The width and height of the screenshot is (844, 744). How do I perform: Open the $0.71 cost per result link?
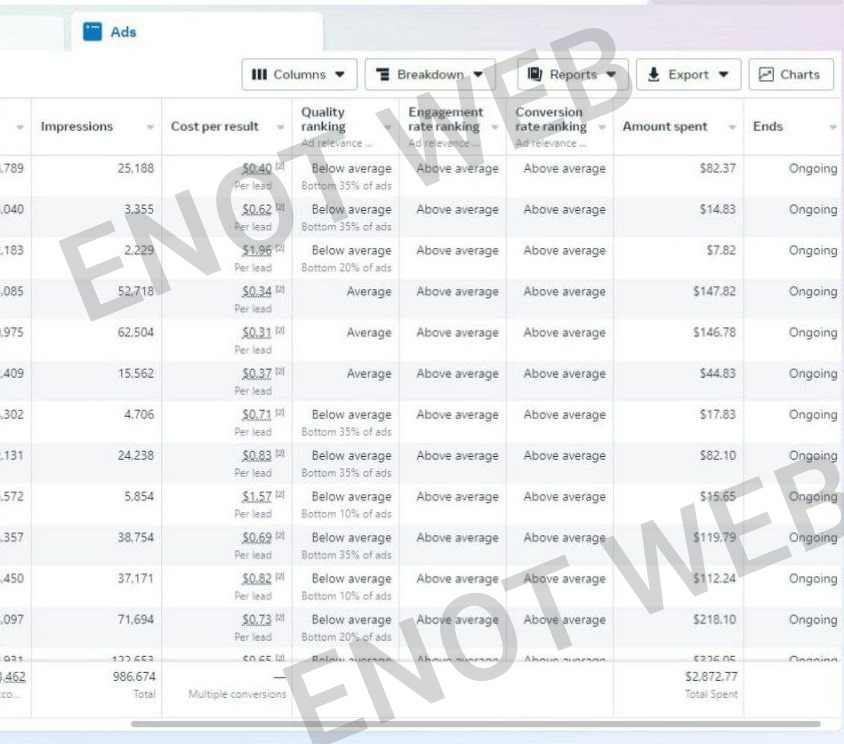(257, 415)
